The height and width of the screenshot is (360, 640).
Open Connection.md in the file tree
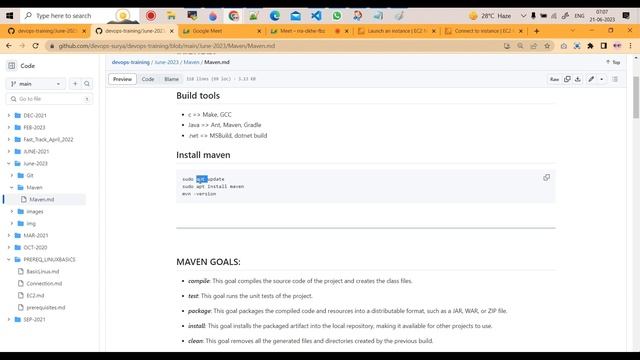tap(44, 284)
